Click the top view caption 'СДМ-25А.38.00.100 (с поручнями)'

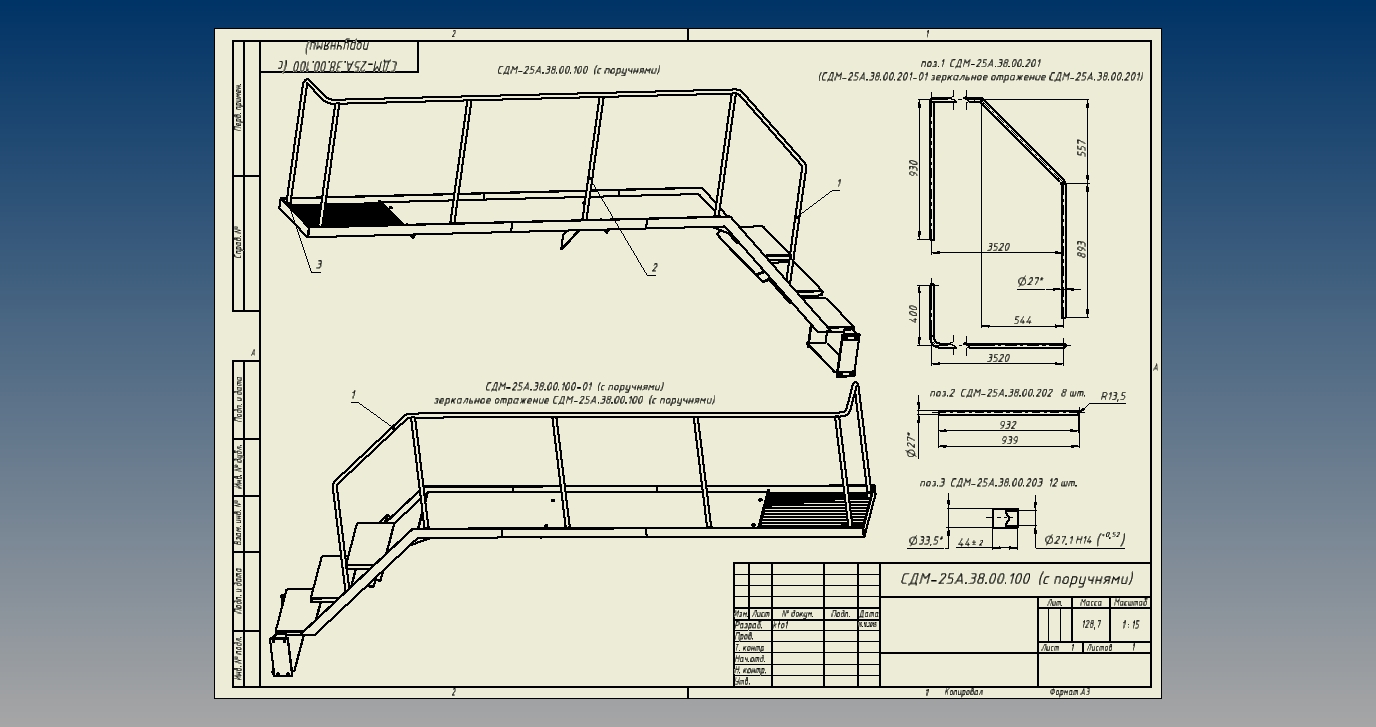(578, 70)
